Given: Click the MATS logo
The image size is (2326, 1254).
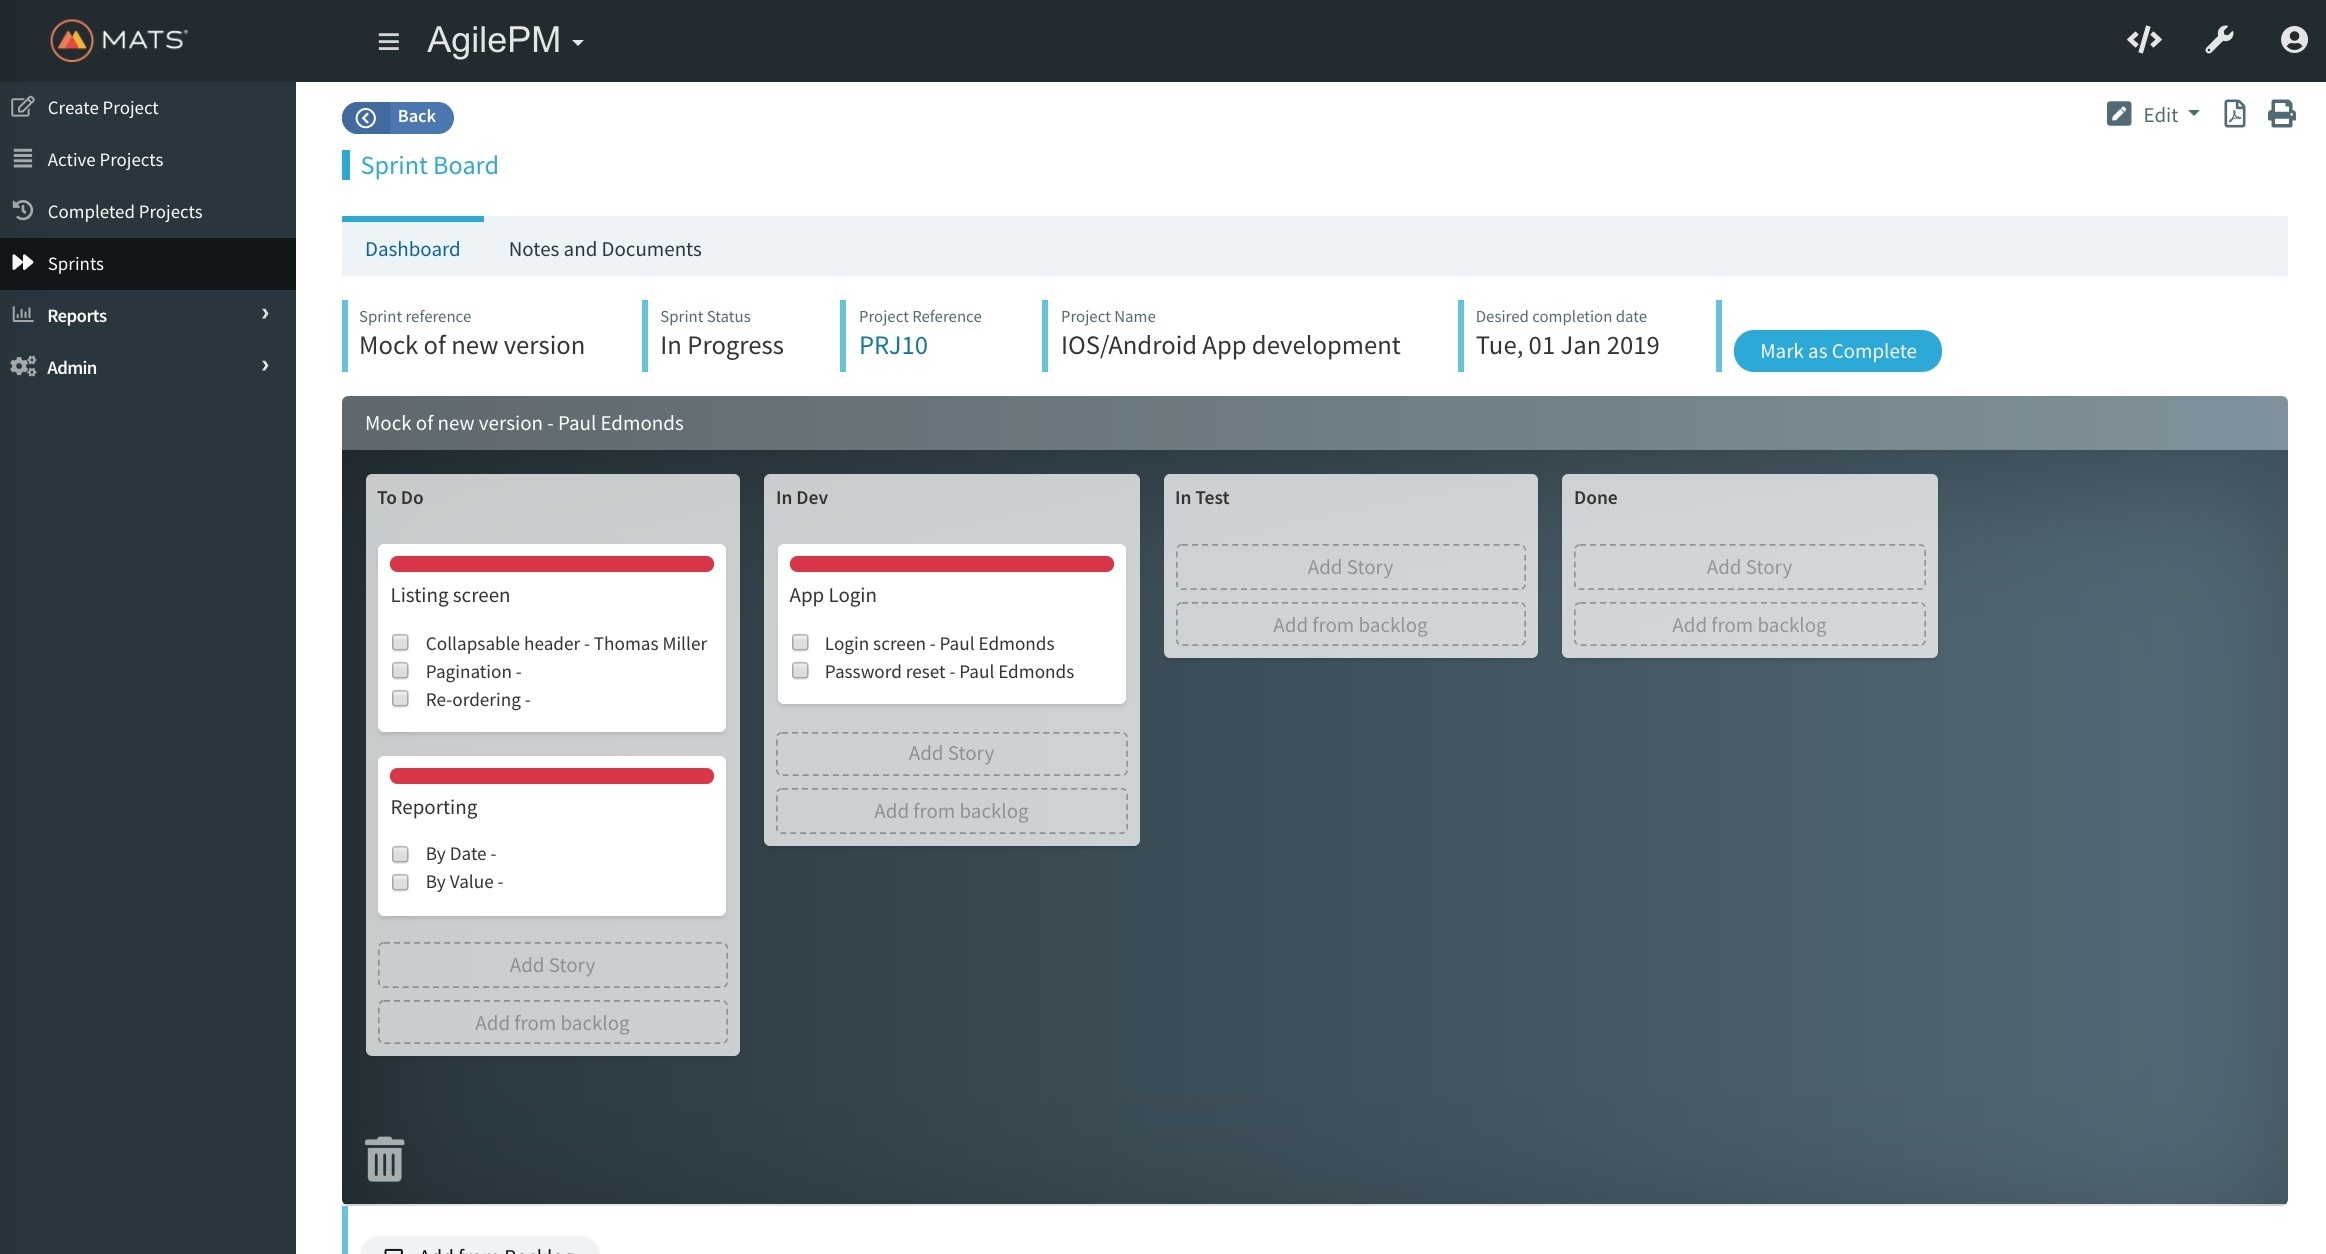Looking at the screenshot, I should (x=118, y=40).
